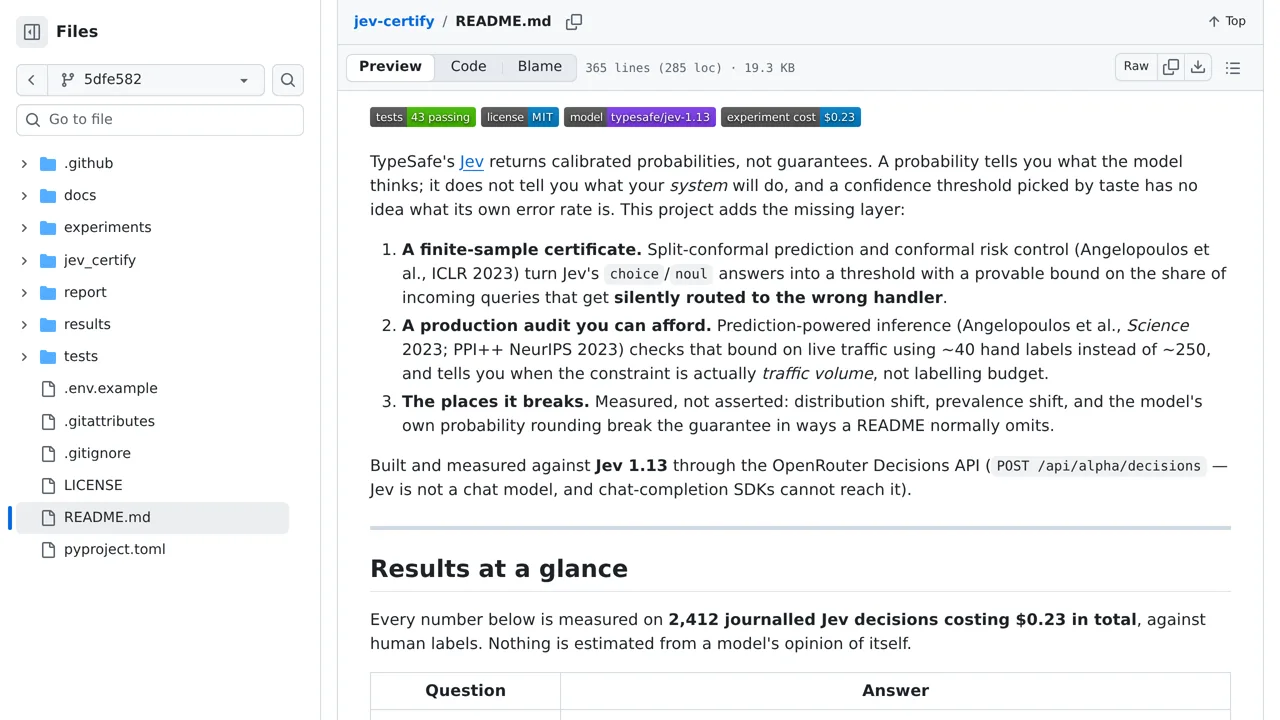1280x720 pixels.
Task: Open the results folder
Action: click(x=87, y=324)
